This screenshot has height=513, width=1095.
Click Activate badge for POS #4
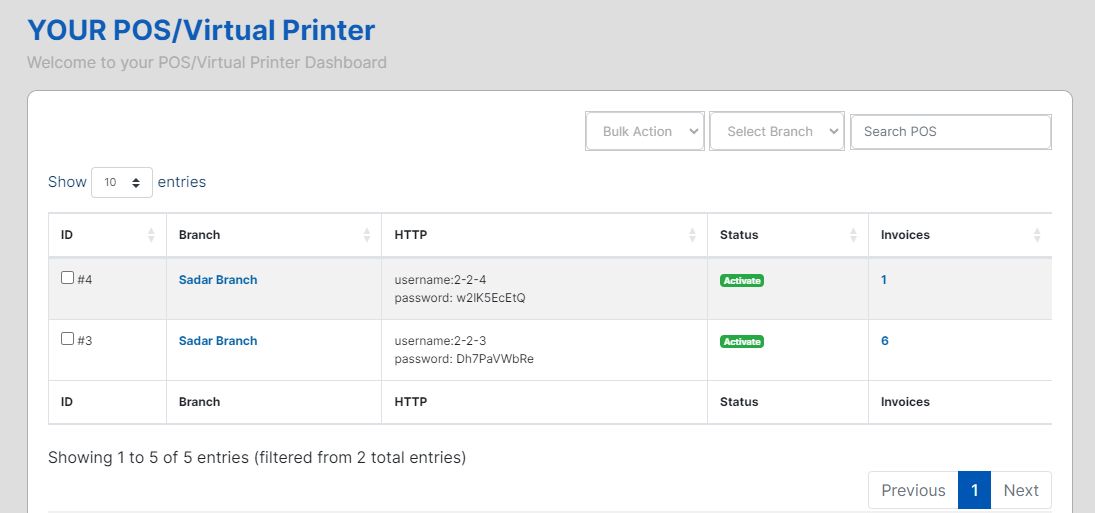[x=742, y=281]
